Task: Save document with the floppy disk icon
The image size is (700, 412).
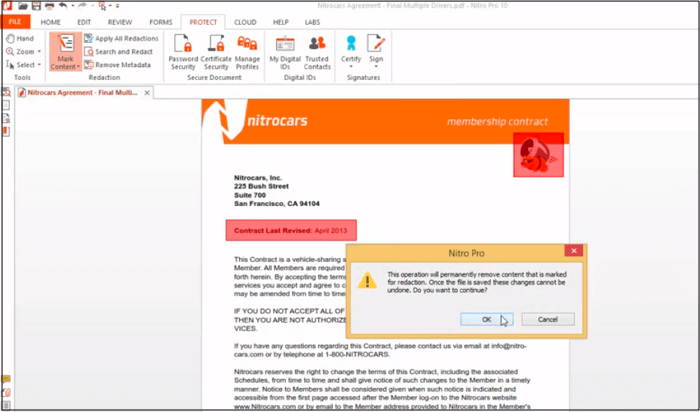Action: [36, 6]
